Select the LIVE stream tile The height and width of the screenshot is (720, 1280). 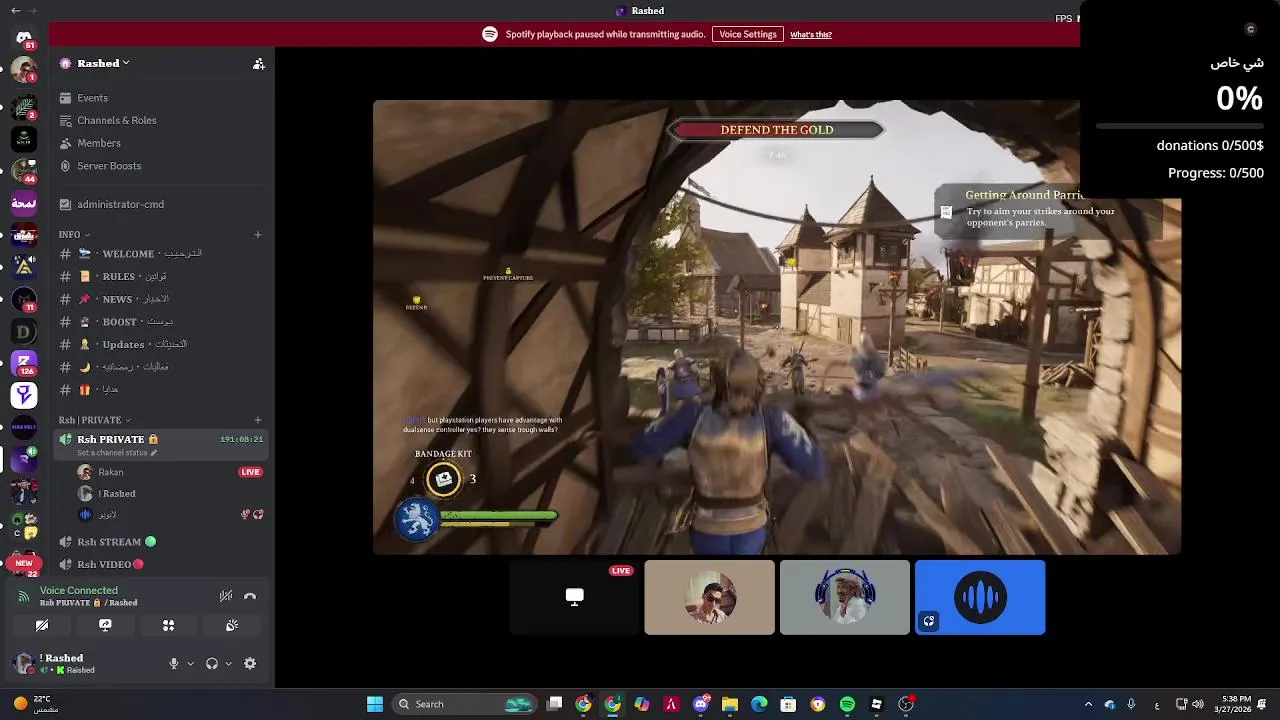[574, 597]
